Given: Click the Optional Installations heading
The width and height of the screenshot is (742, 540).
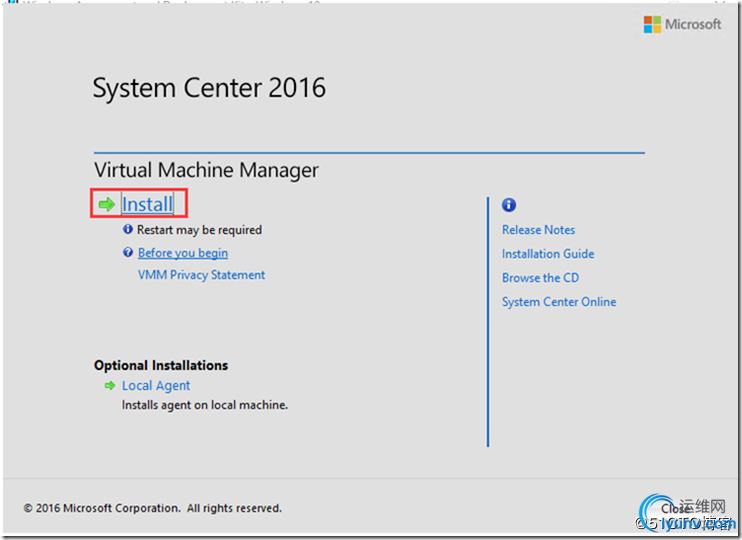Looking at the screenshot, I should click(x=161, y=365).
